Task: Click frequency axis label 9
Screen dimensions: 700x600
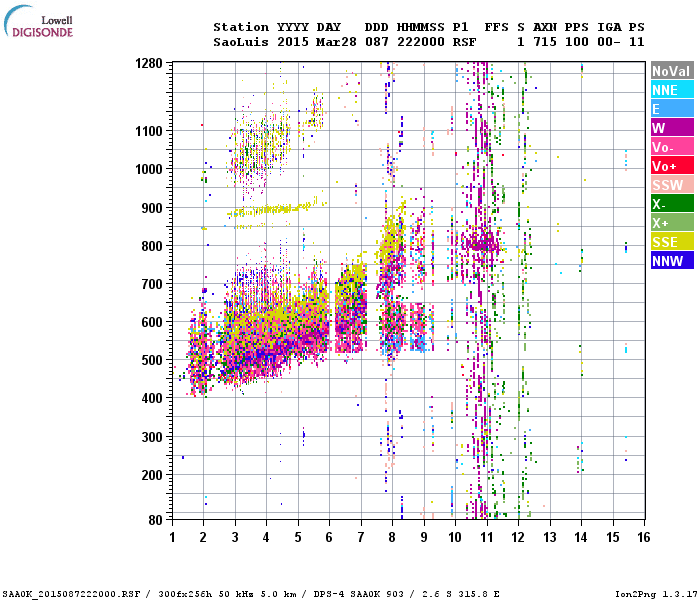Action: pyautogui.click(x=424, y=538)
